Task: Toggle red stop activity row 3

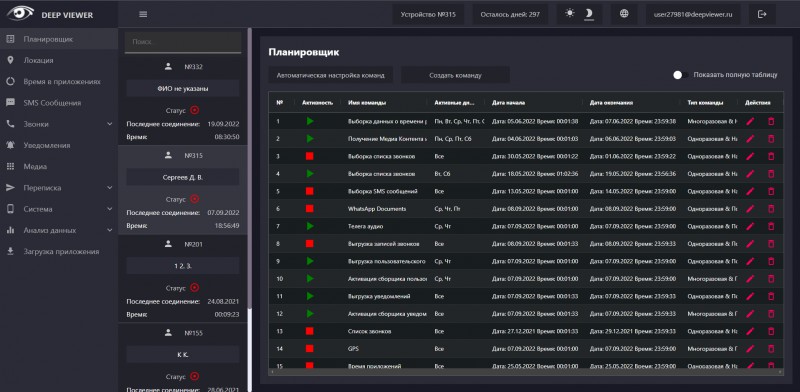Action: pos(310,156)
